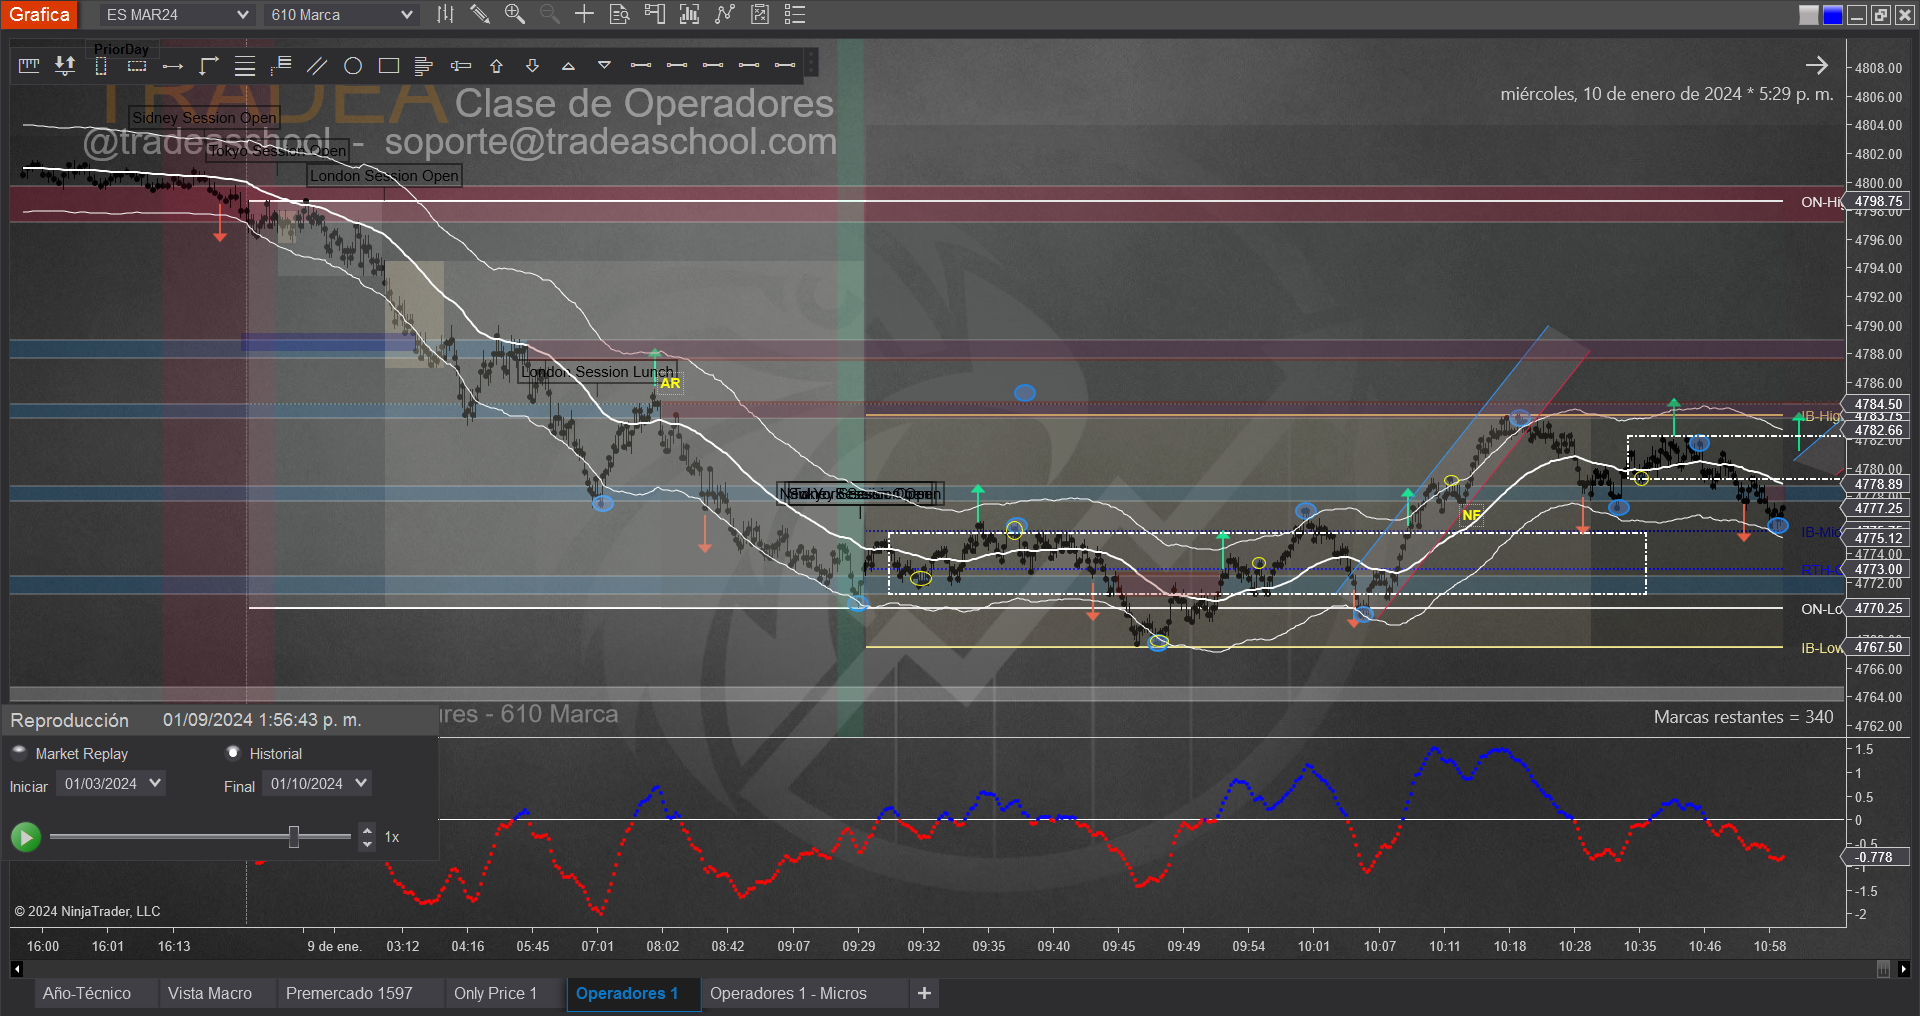Click the blue link color swatch
This screenshot has width=1920, height=1016.
click(1833, 15)
